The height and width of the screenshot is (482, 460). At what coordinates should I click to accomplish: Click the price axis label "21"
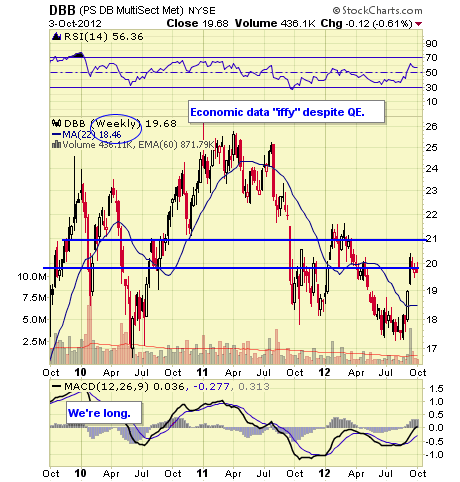tap(431, 239)
